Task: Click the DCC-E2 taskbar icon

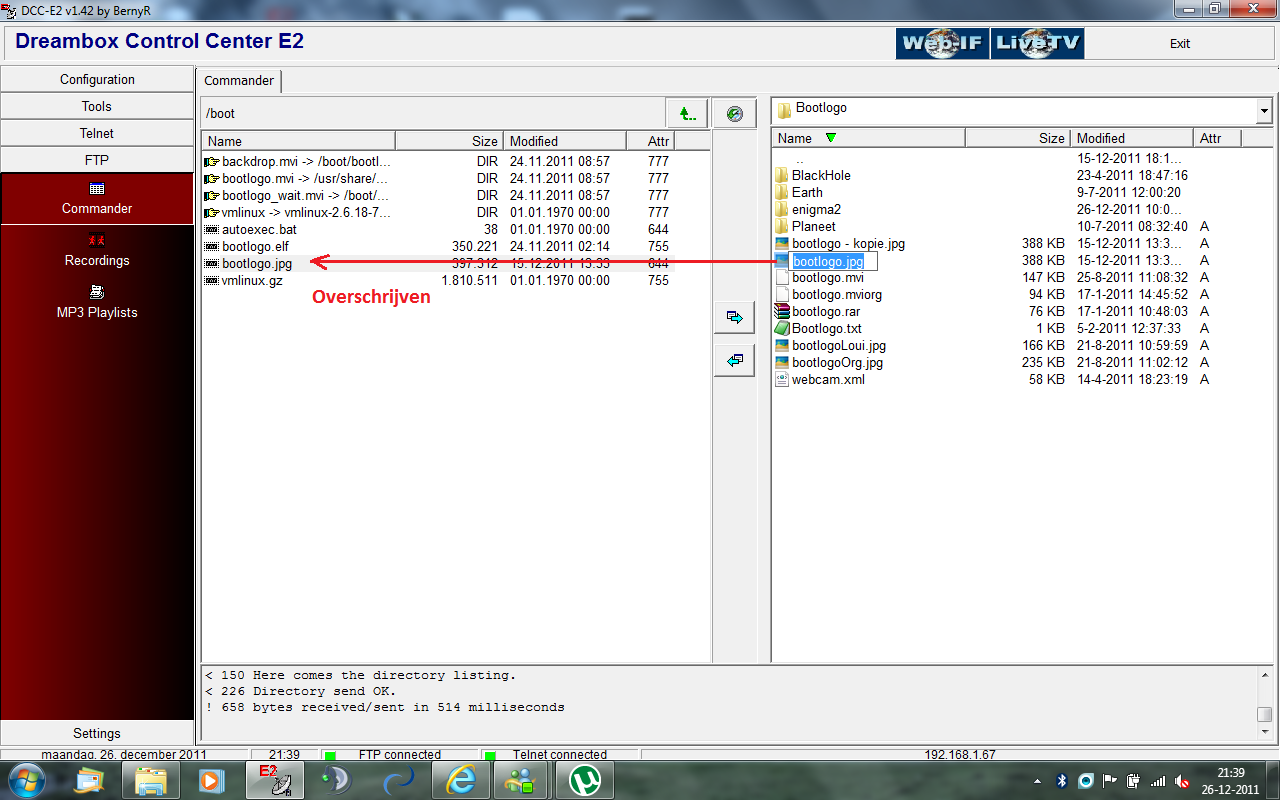Action: (275, 780)
